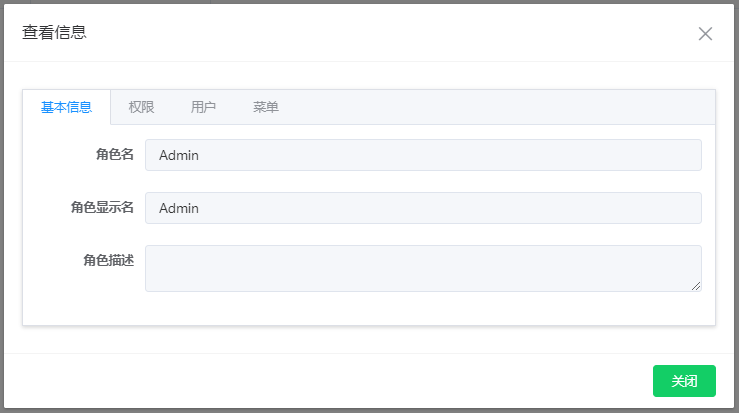Close the 查看信息 dialog with X icon
The width and height of the screenshot is (739, 413).
[705, 34]
